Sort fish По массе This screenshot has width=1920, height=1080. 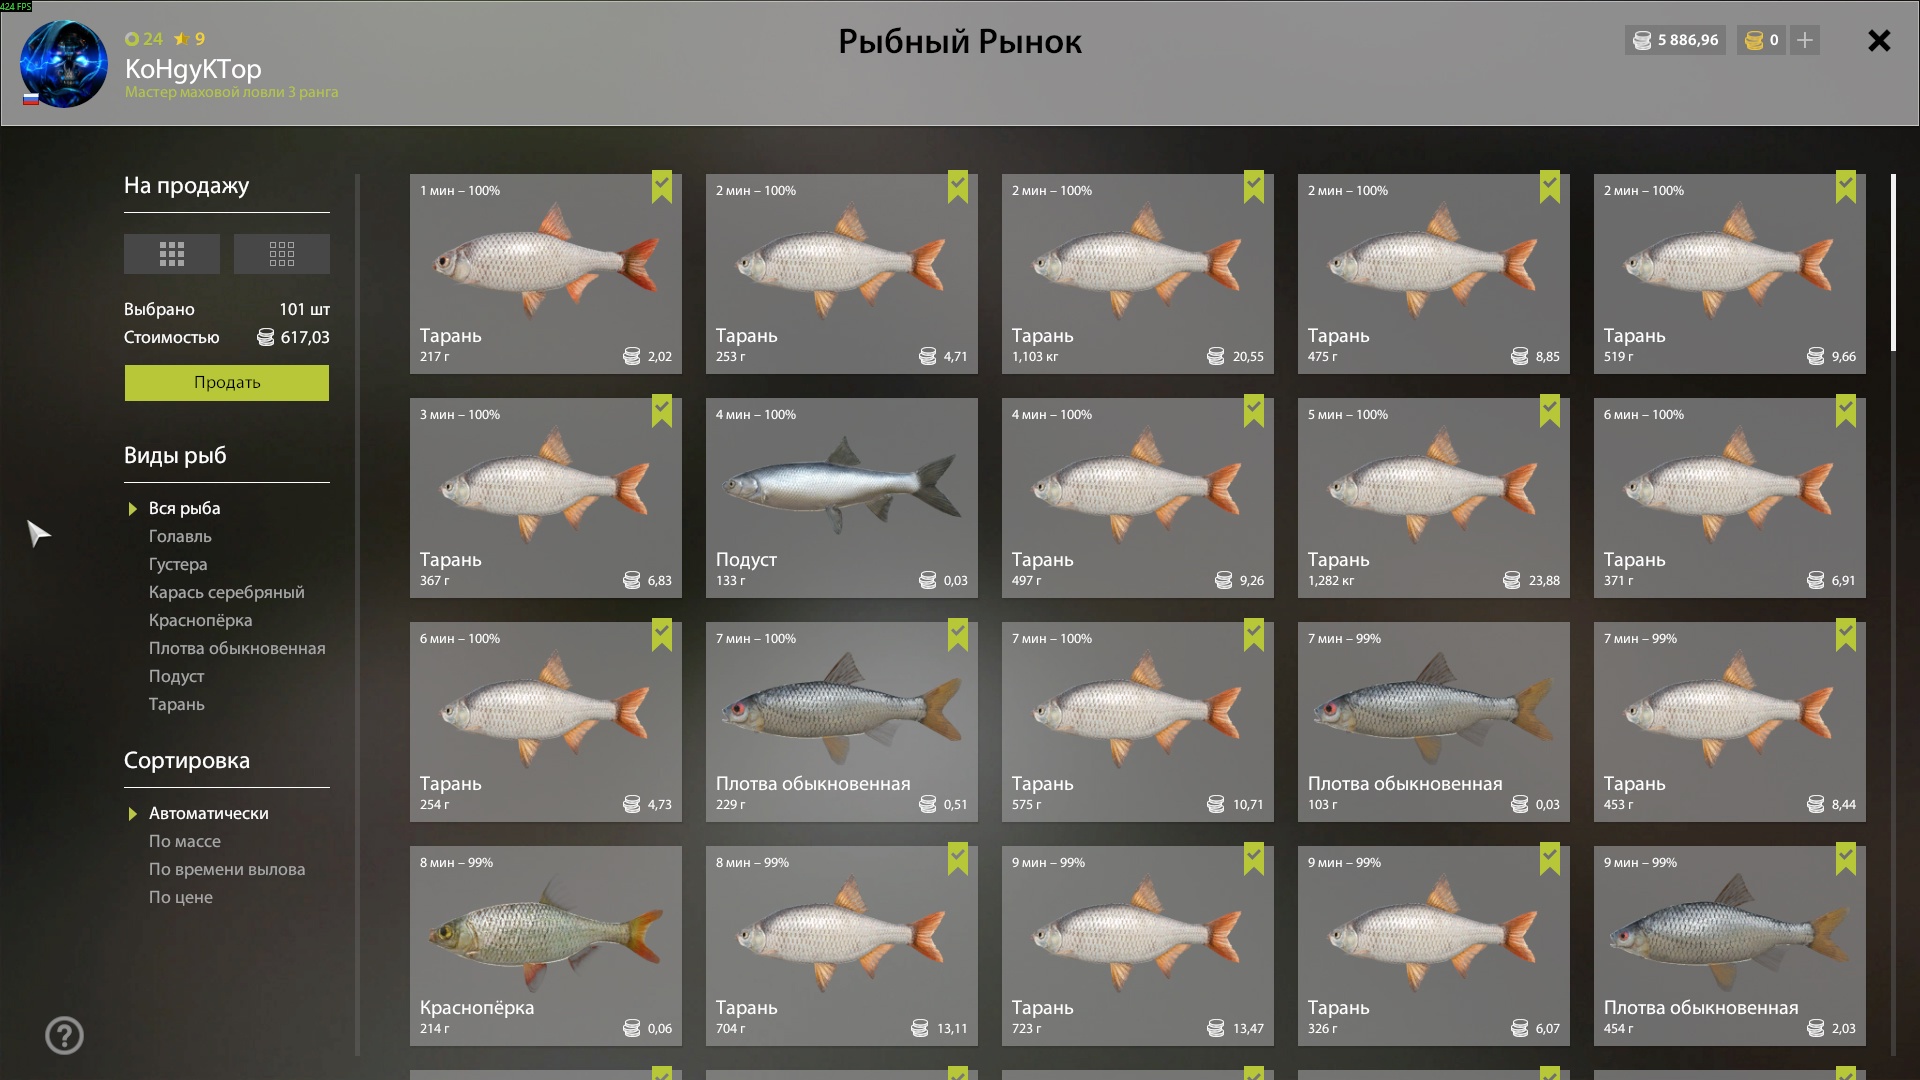pos(185,841)
